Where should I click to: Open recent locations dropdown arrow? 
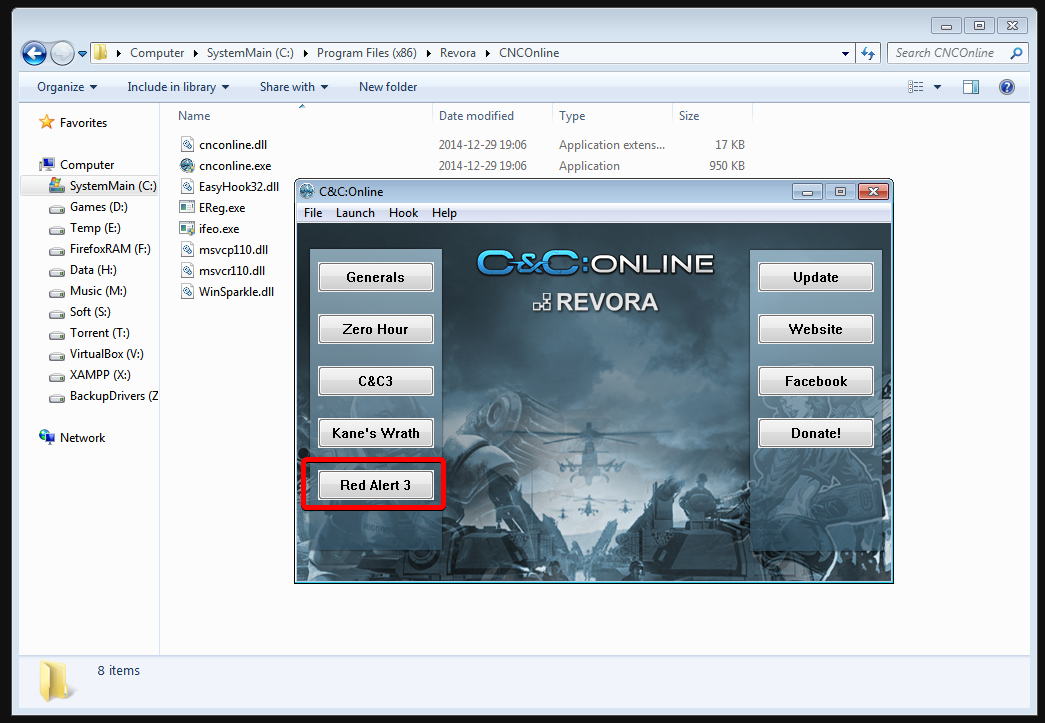[x=83, y=54]
